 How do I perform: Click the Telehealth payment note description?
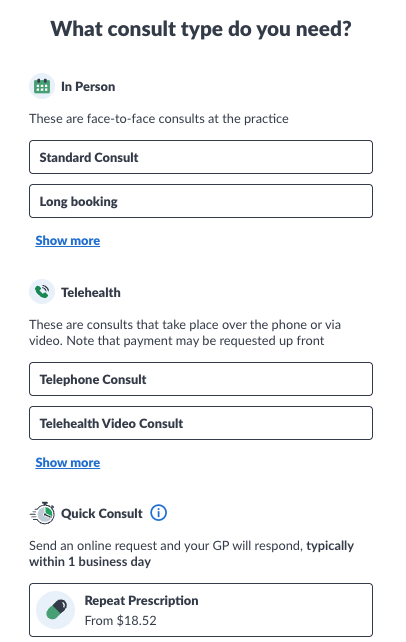pos(185,332)
